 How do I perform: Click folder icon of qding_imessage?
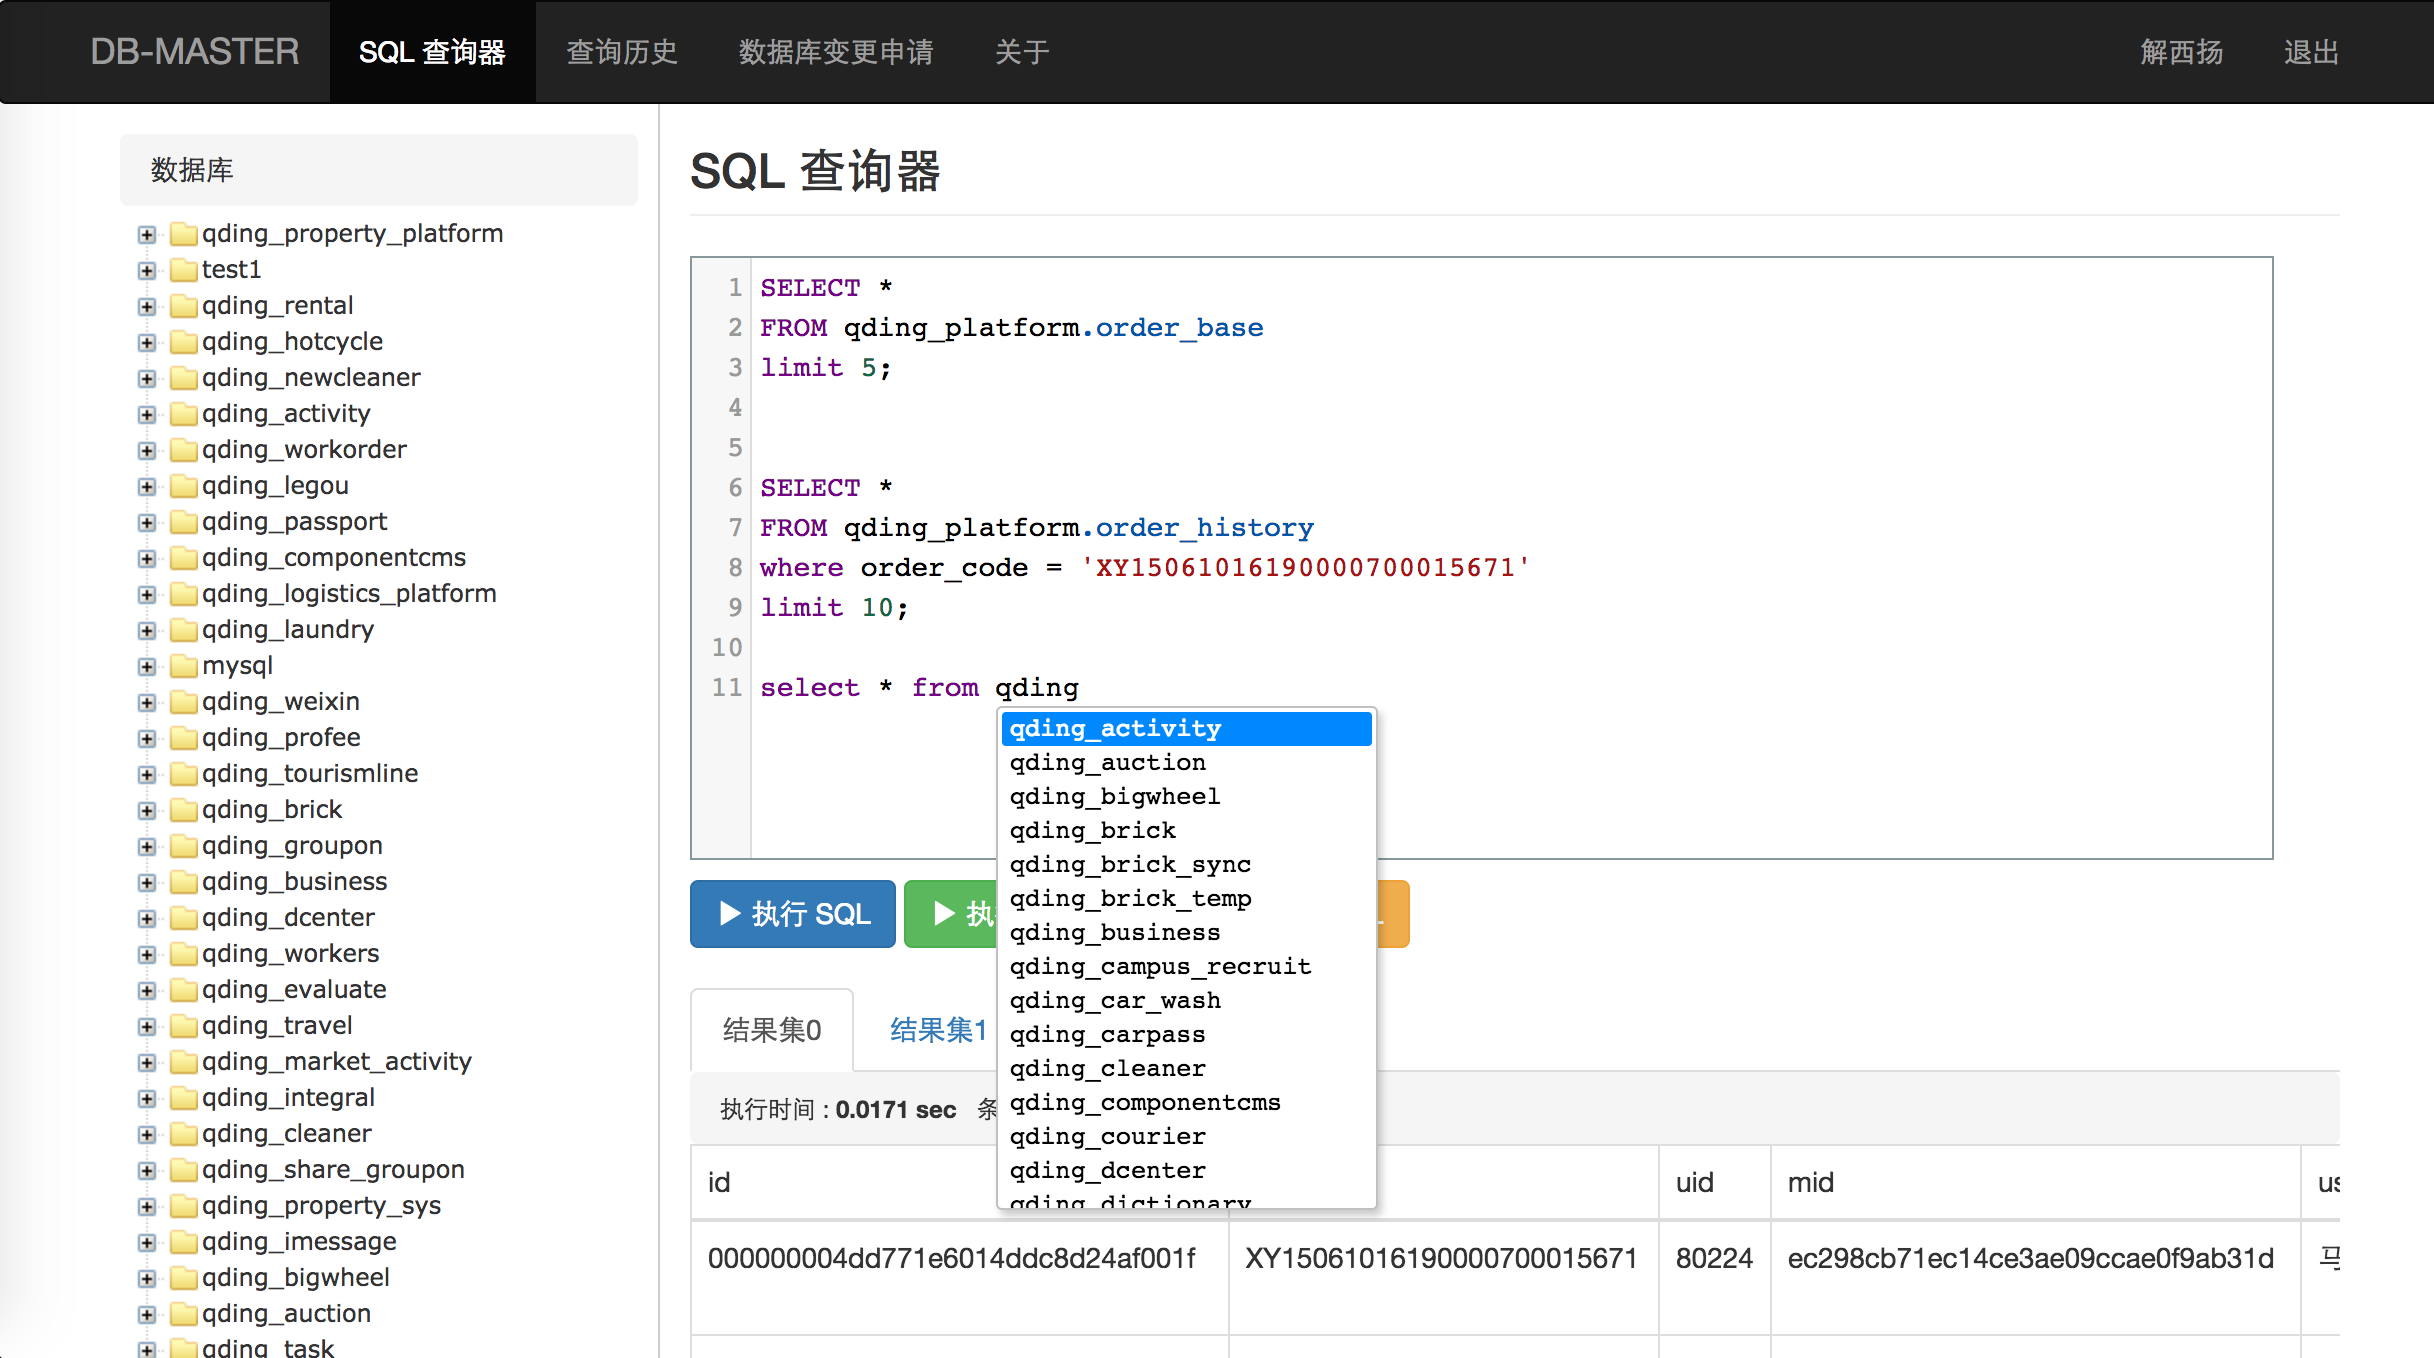183,1242
